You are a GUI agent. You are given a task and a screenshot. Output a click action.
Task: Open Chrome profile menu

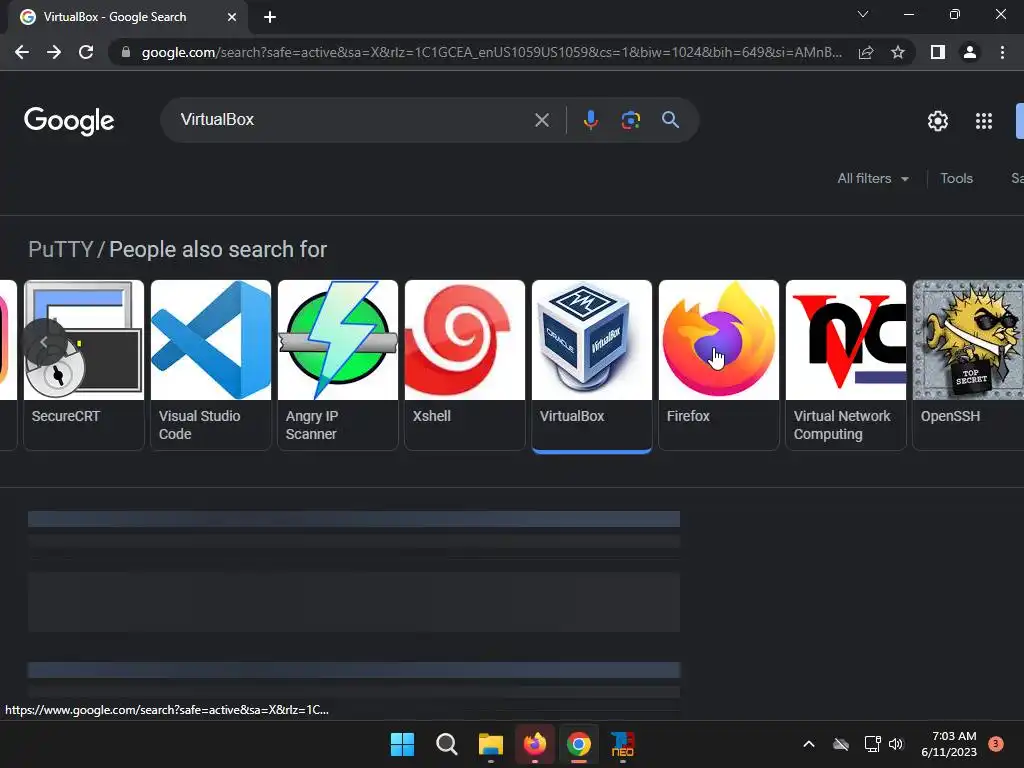pos(970,52)
